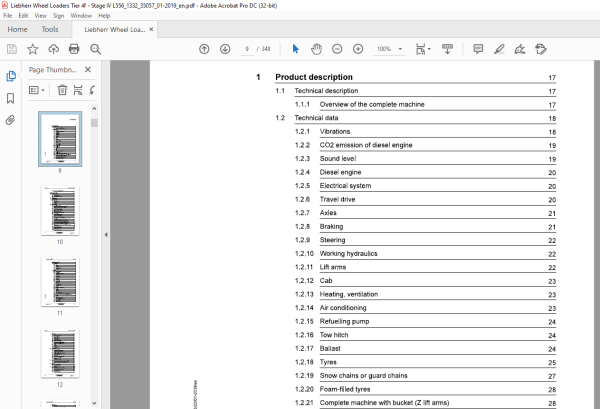Open the View menu
Viewport: 600px width, 409px height.
40,16
